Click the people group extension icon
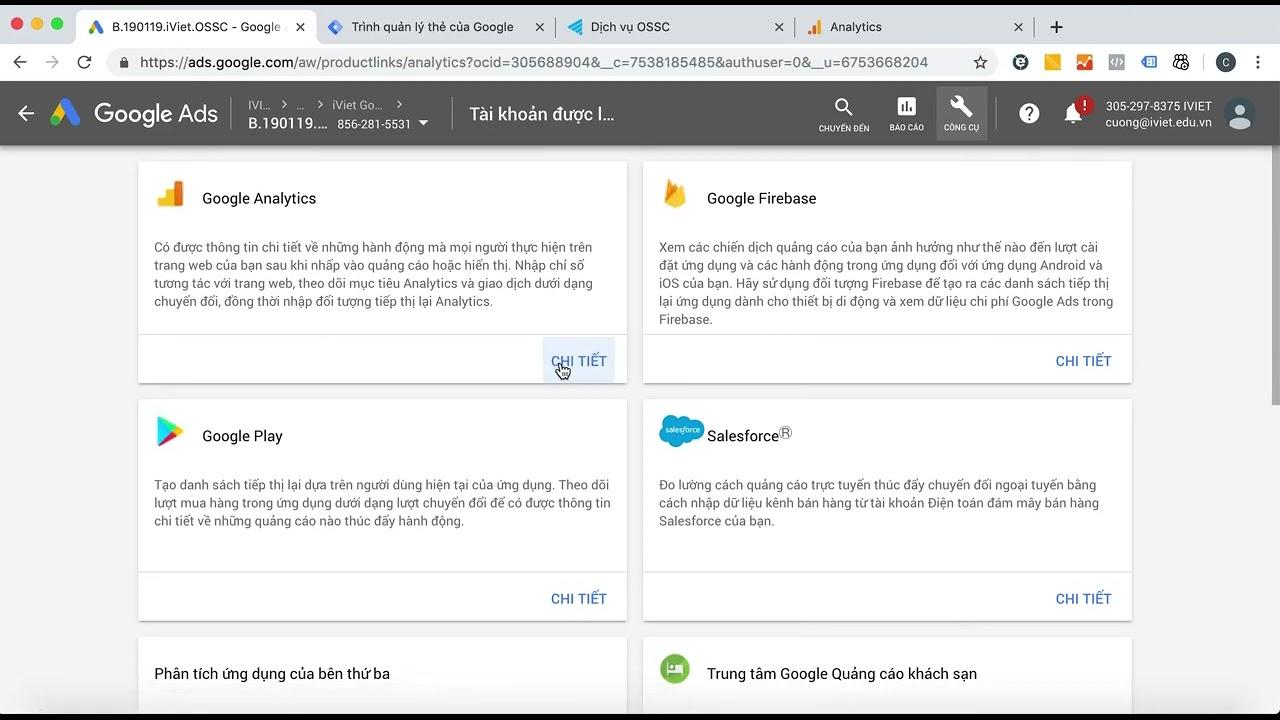The width and height of the screenshot is (1280, 720). coord(1181,62)
